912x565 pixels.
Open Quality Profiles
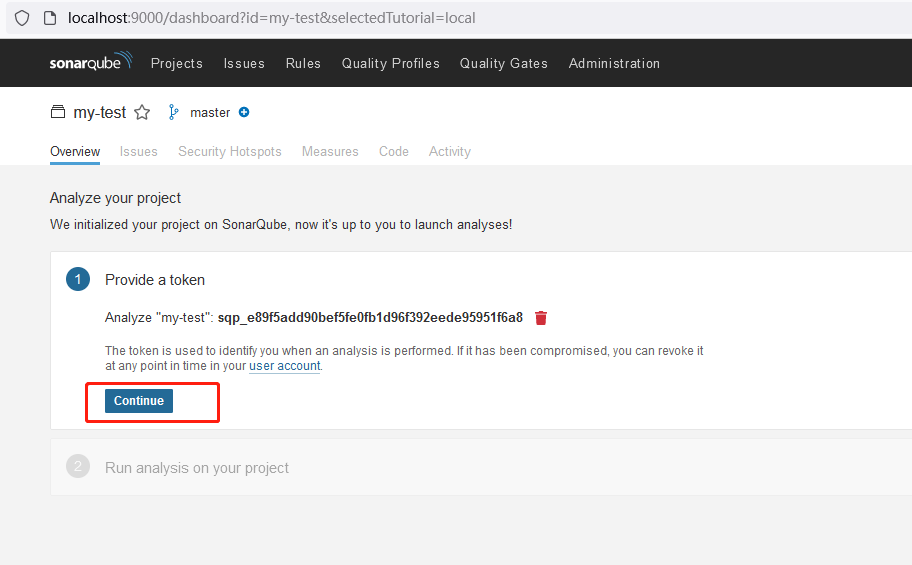[391, 63]
